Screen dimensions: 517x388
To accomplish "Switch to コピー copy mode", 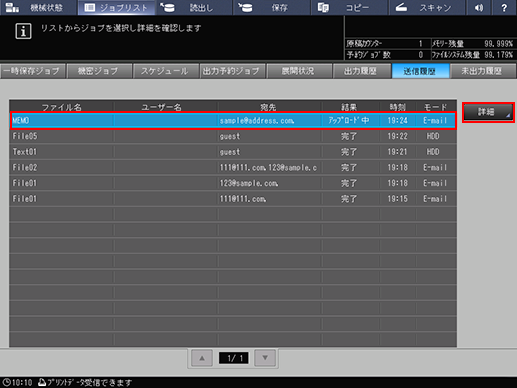I will tap(349, 7).
